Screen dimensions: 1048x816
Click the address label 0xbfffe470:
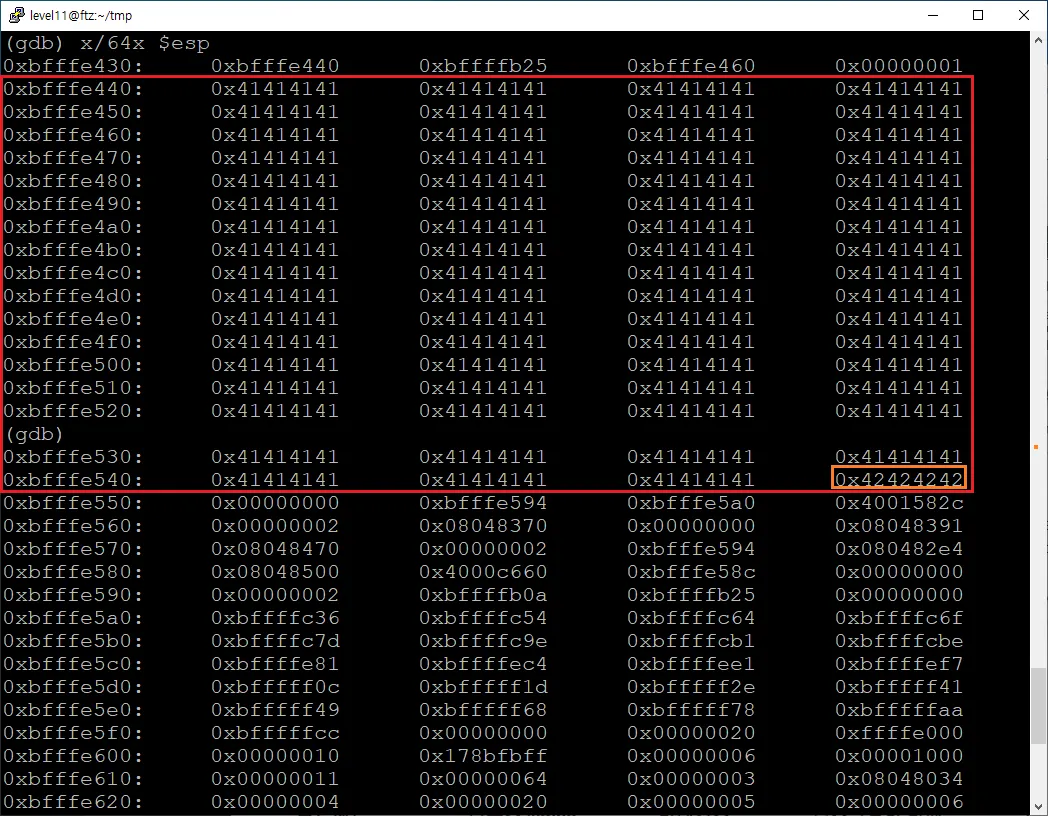tap(73, 158)
